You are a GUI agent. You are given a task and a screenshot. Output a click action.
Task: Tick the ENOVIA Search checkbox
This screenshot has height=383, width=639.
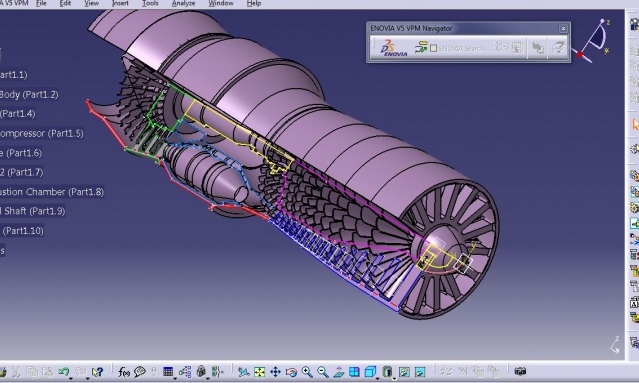coord(434,48)
